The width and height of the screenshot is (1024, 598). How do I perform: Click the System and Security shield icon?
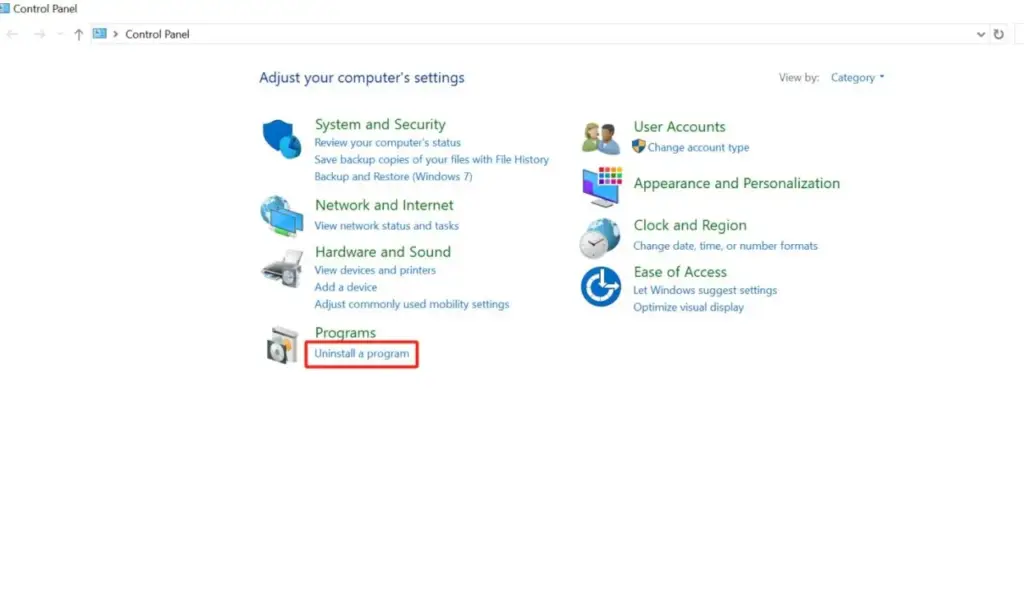click(281, 139)
